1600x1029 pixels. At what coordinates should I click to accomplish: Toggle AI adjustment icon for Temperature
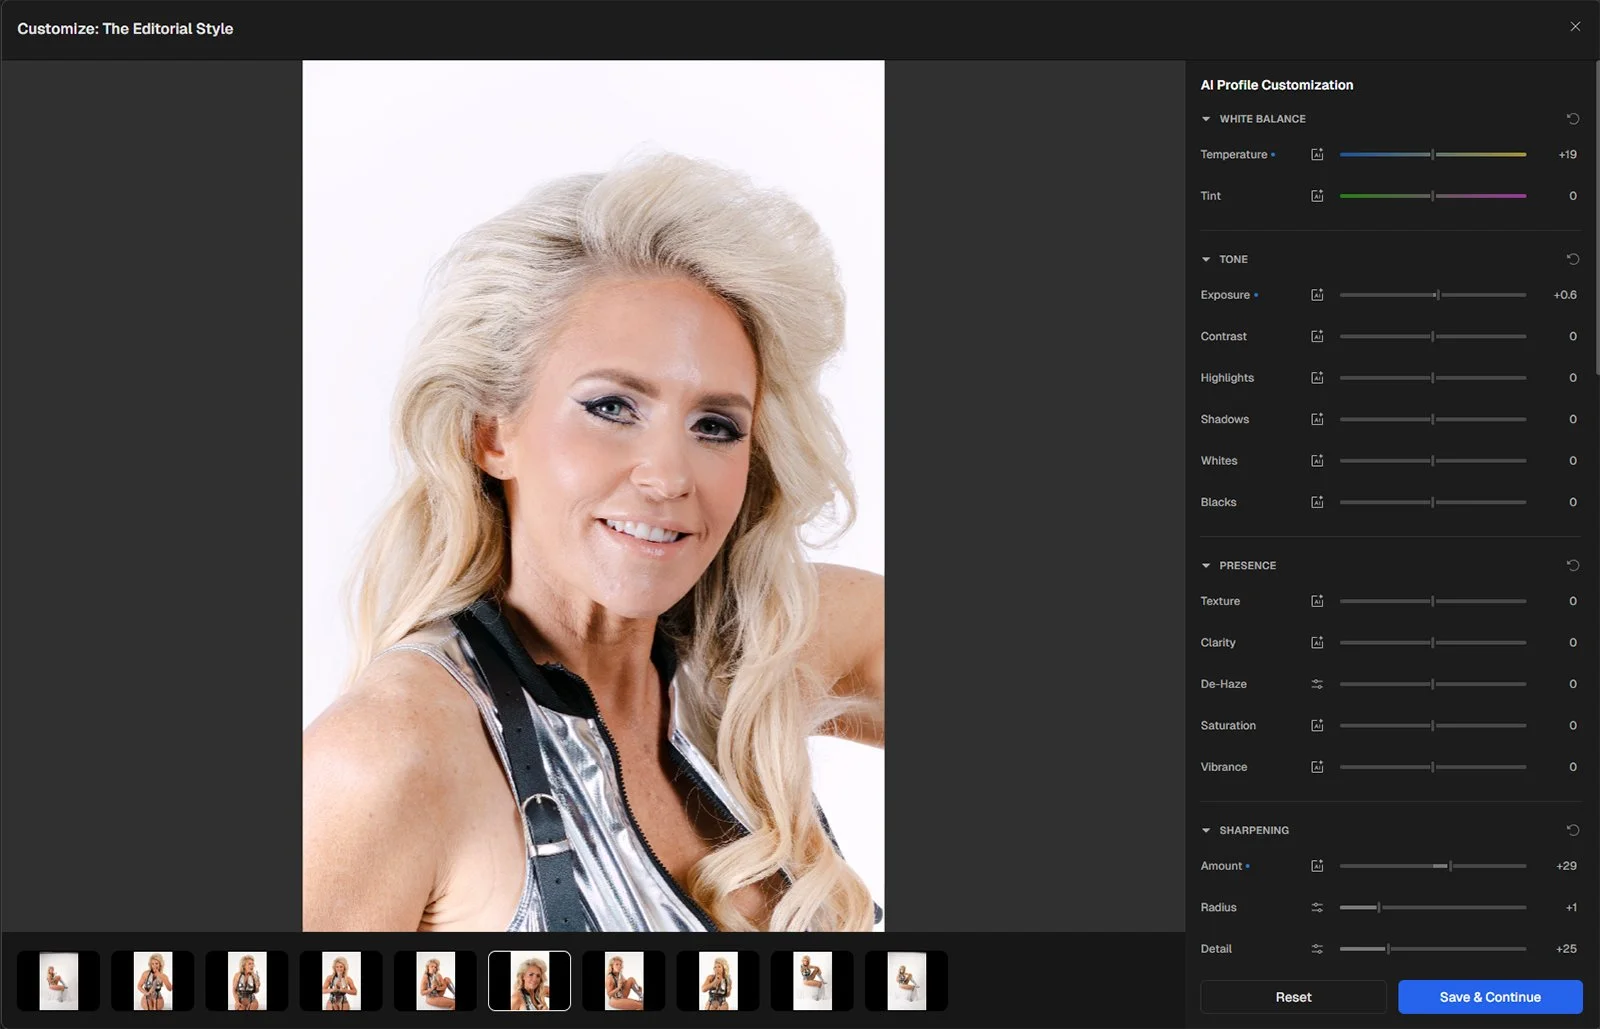point(1317,155)
